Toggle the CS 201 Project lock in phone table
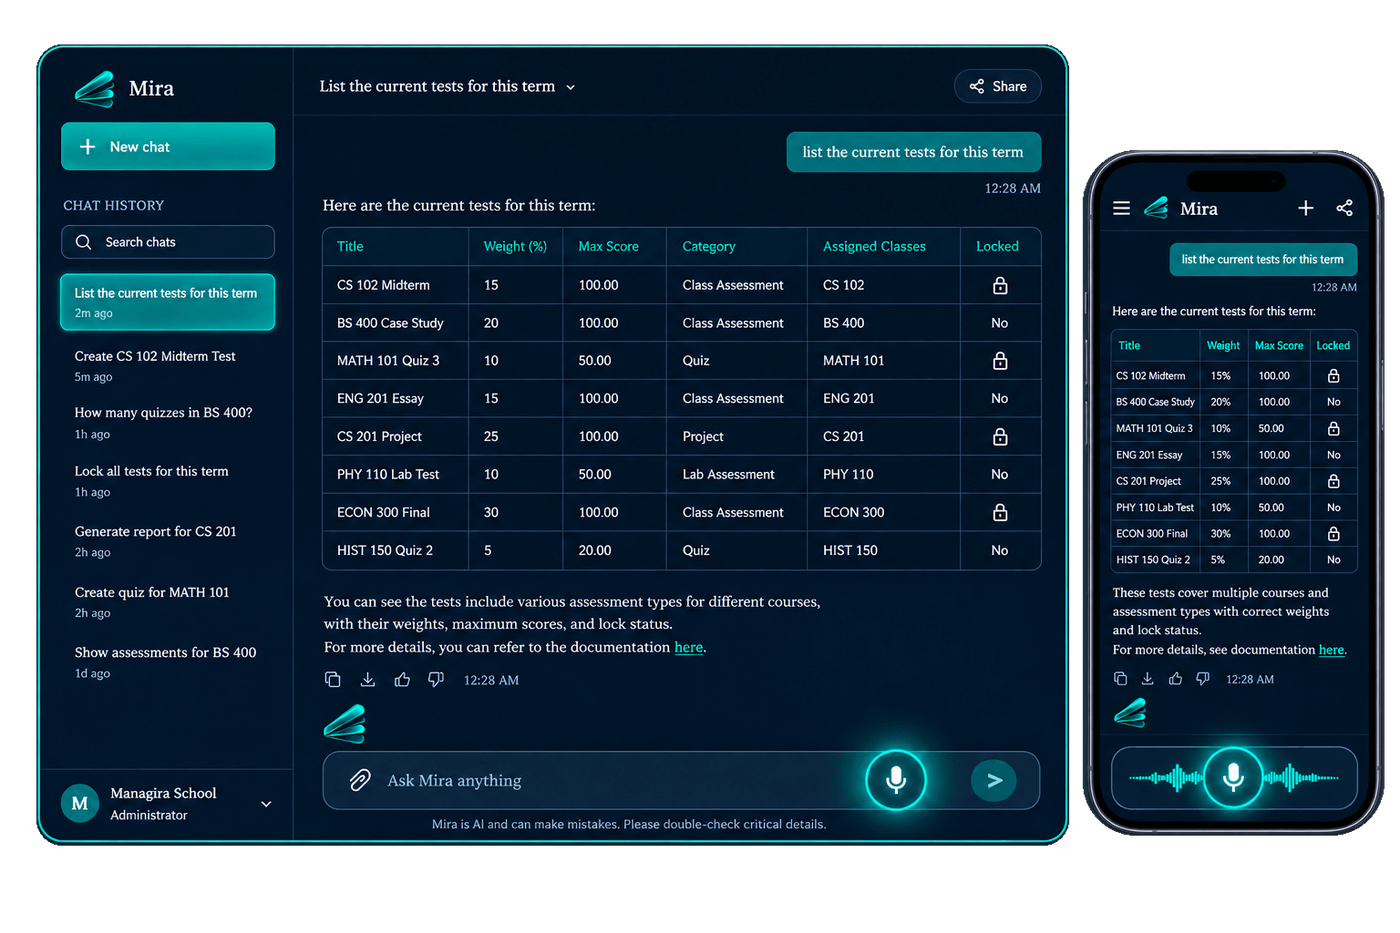The image size is (1400, 933). point(1333,481)
